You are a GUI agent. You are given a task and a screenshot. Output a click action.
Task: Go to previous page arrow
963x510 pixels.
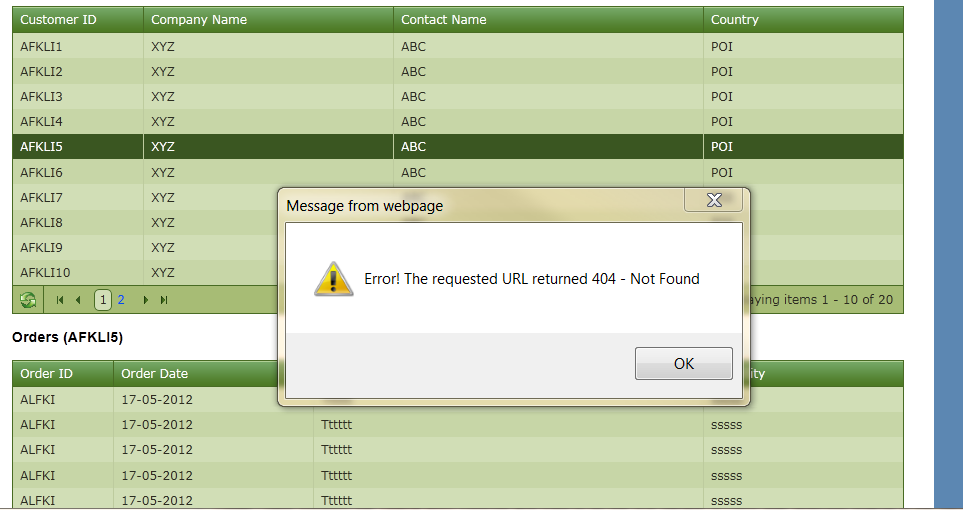78,300
